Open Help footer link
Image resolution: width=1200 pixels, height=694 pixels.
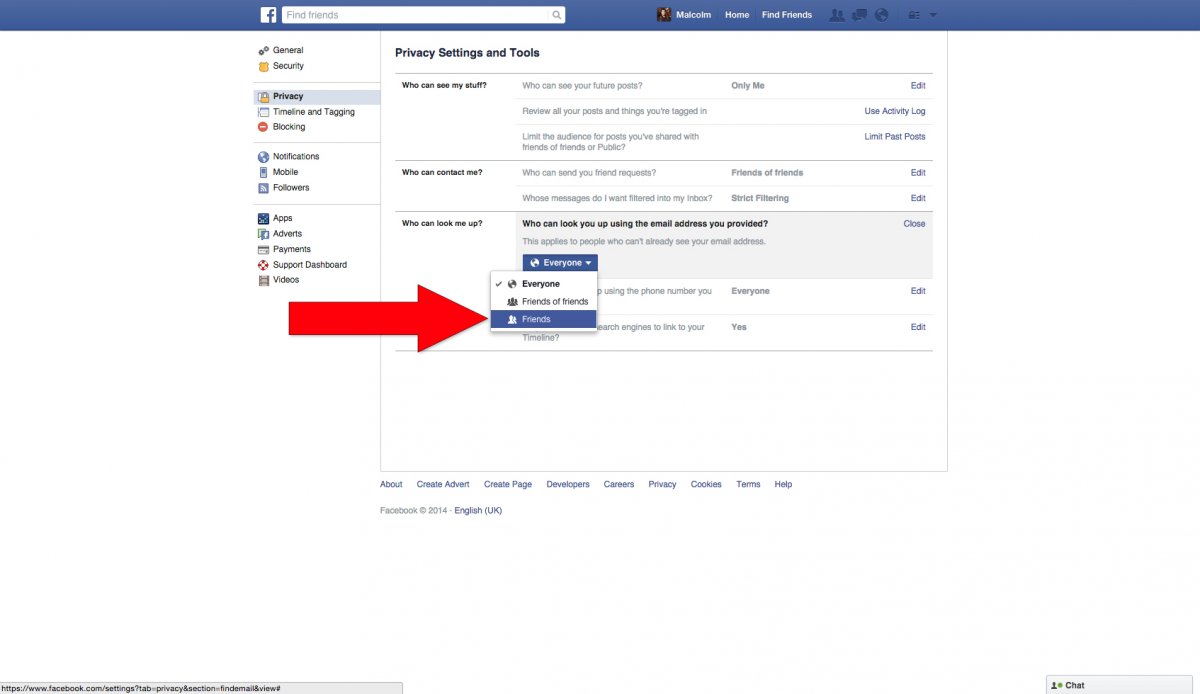coord(783,484)
